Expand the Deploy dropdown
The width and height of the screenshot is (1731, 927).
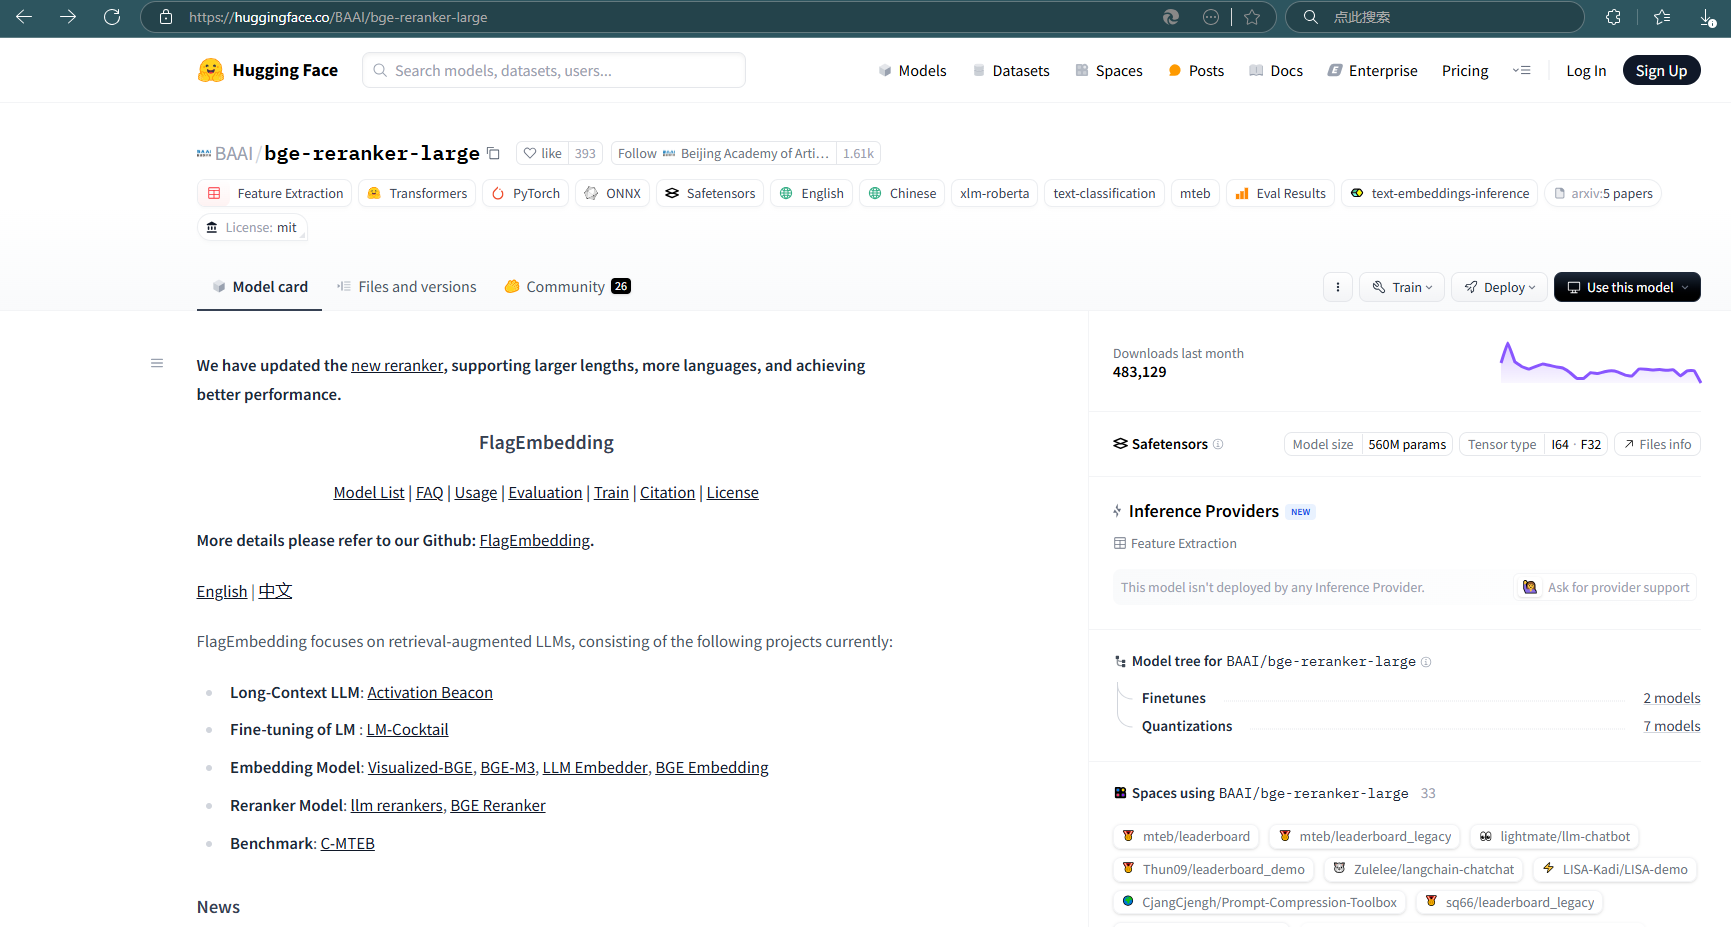tap(1500, 287)
